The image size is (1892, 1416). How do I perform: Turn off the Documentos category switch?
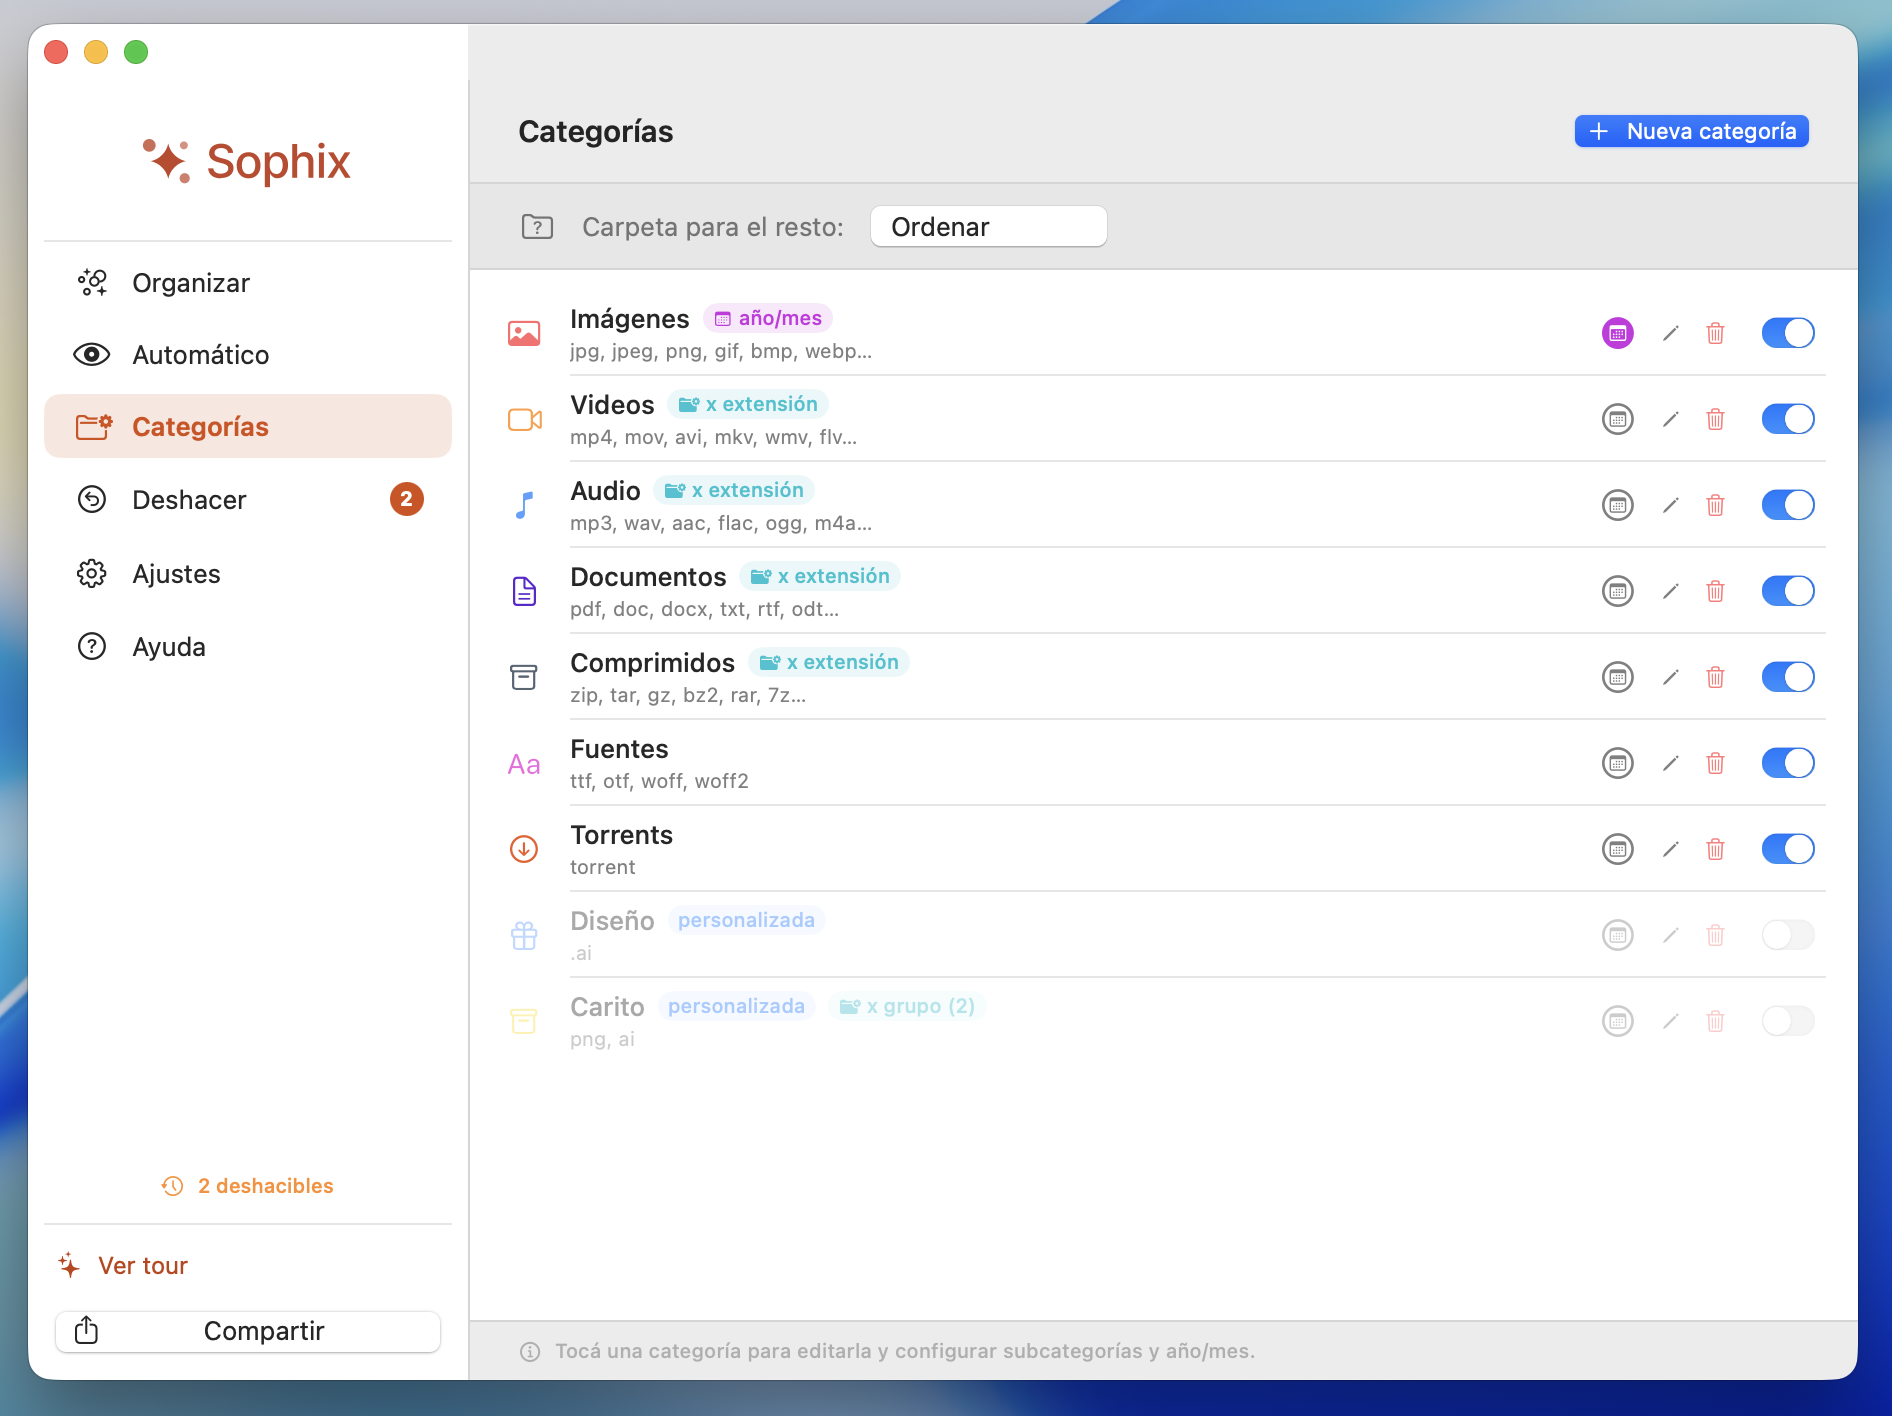tap(1788, 591)
